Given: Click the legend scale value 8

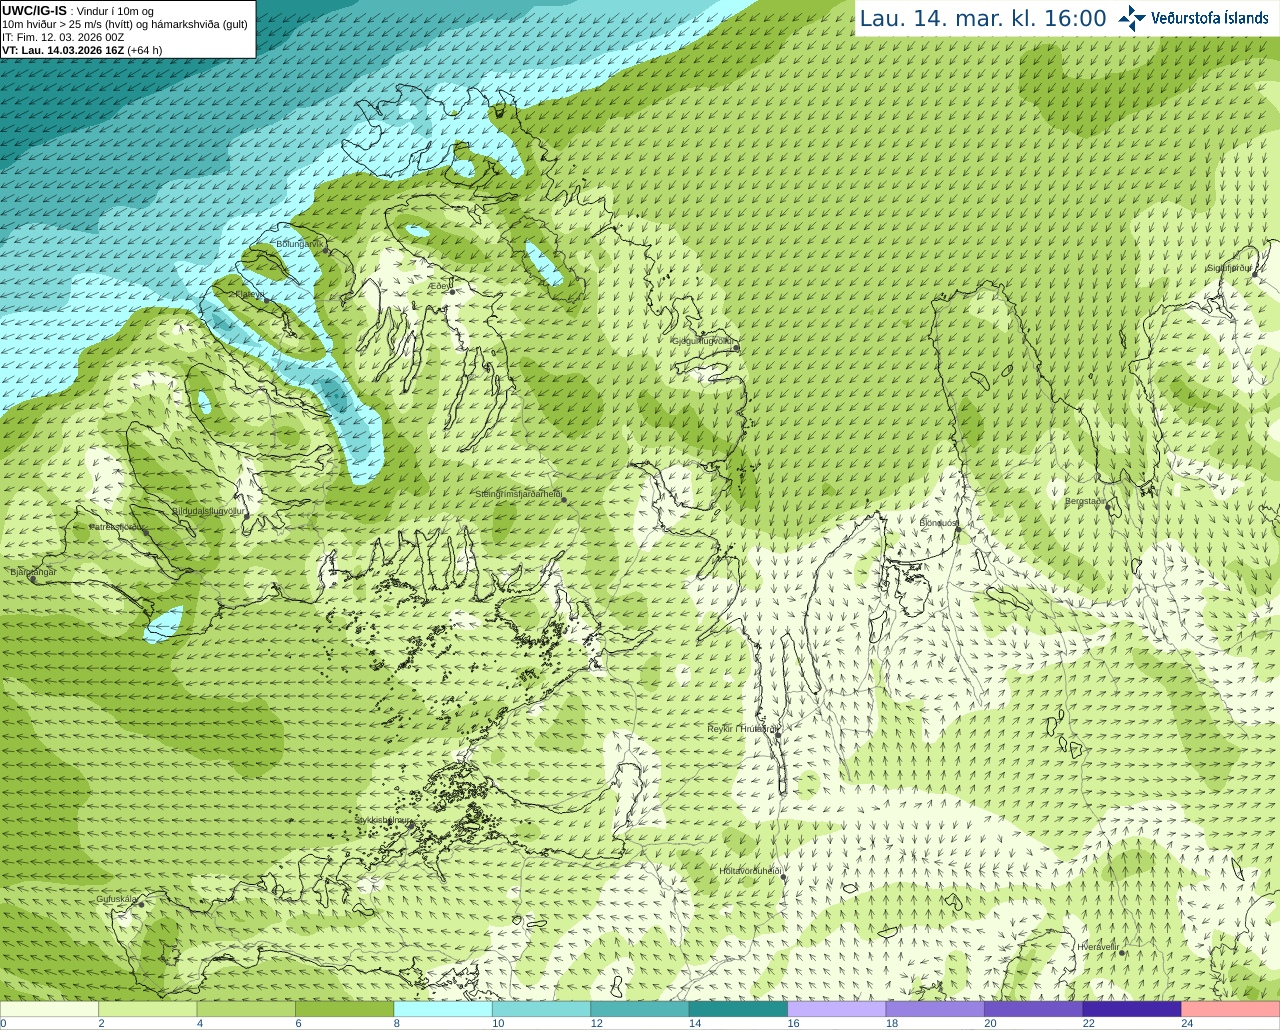Looking at the screenshot, I should point(397,1023).
